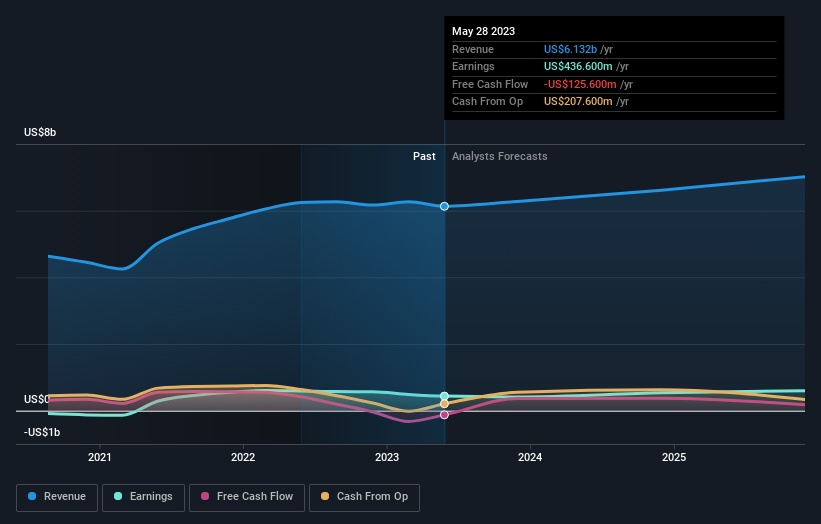Screen dimensions: 821x524
Task: Click the 2025 x-axis label
Action: (674, 457)
